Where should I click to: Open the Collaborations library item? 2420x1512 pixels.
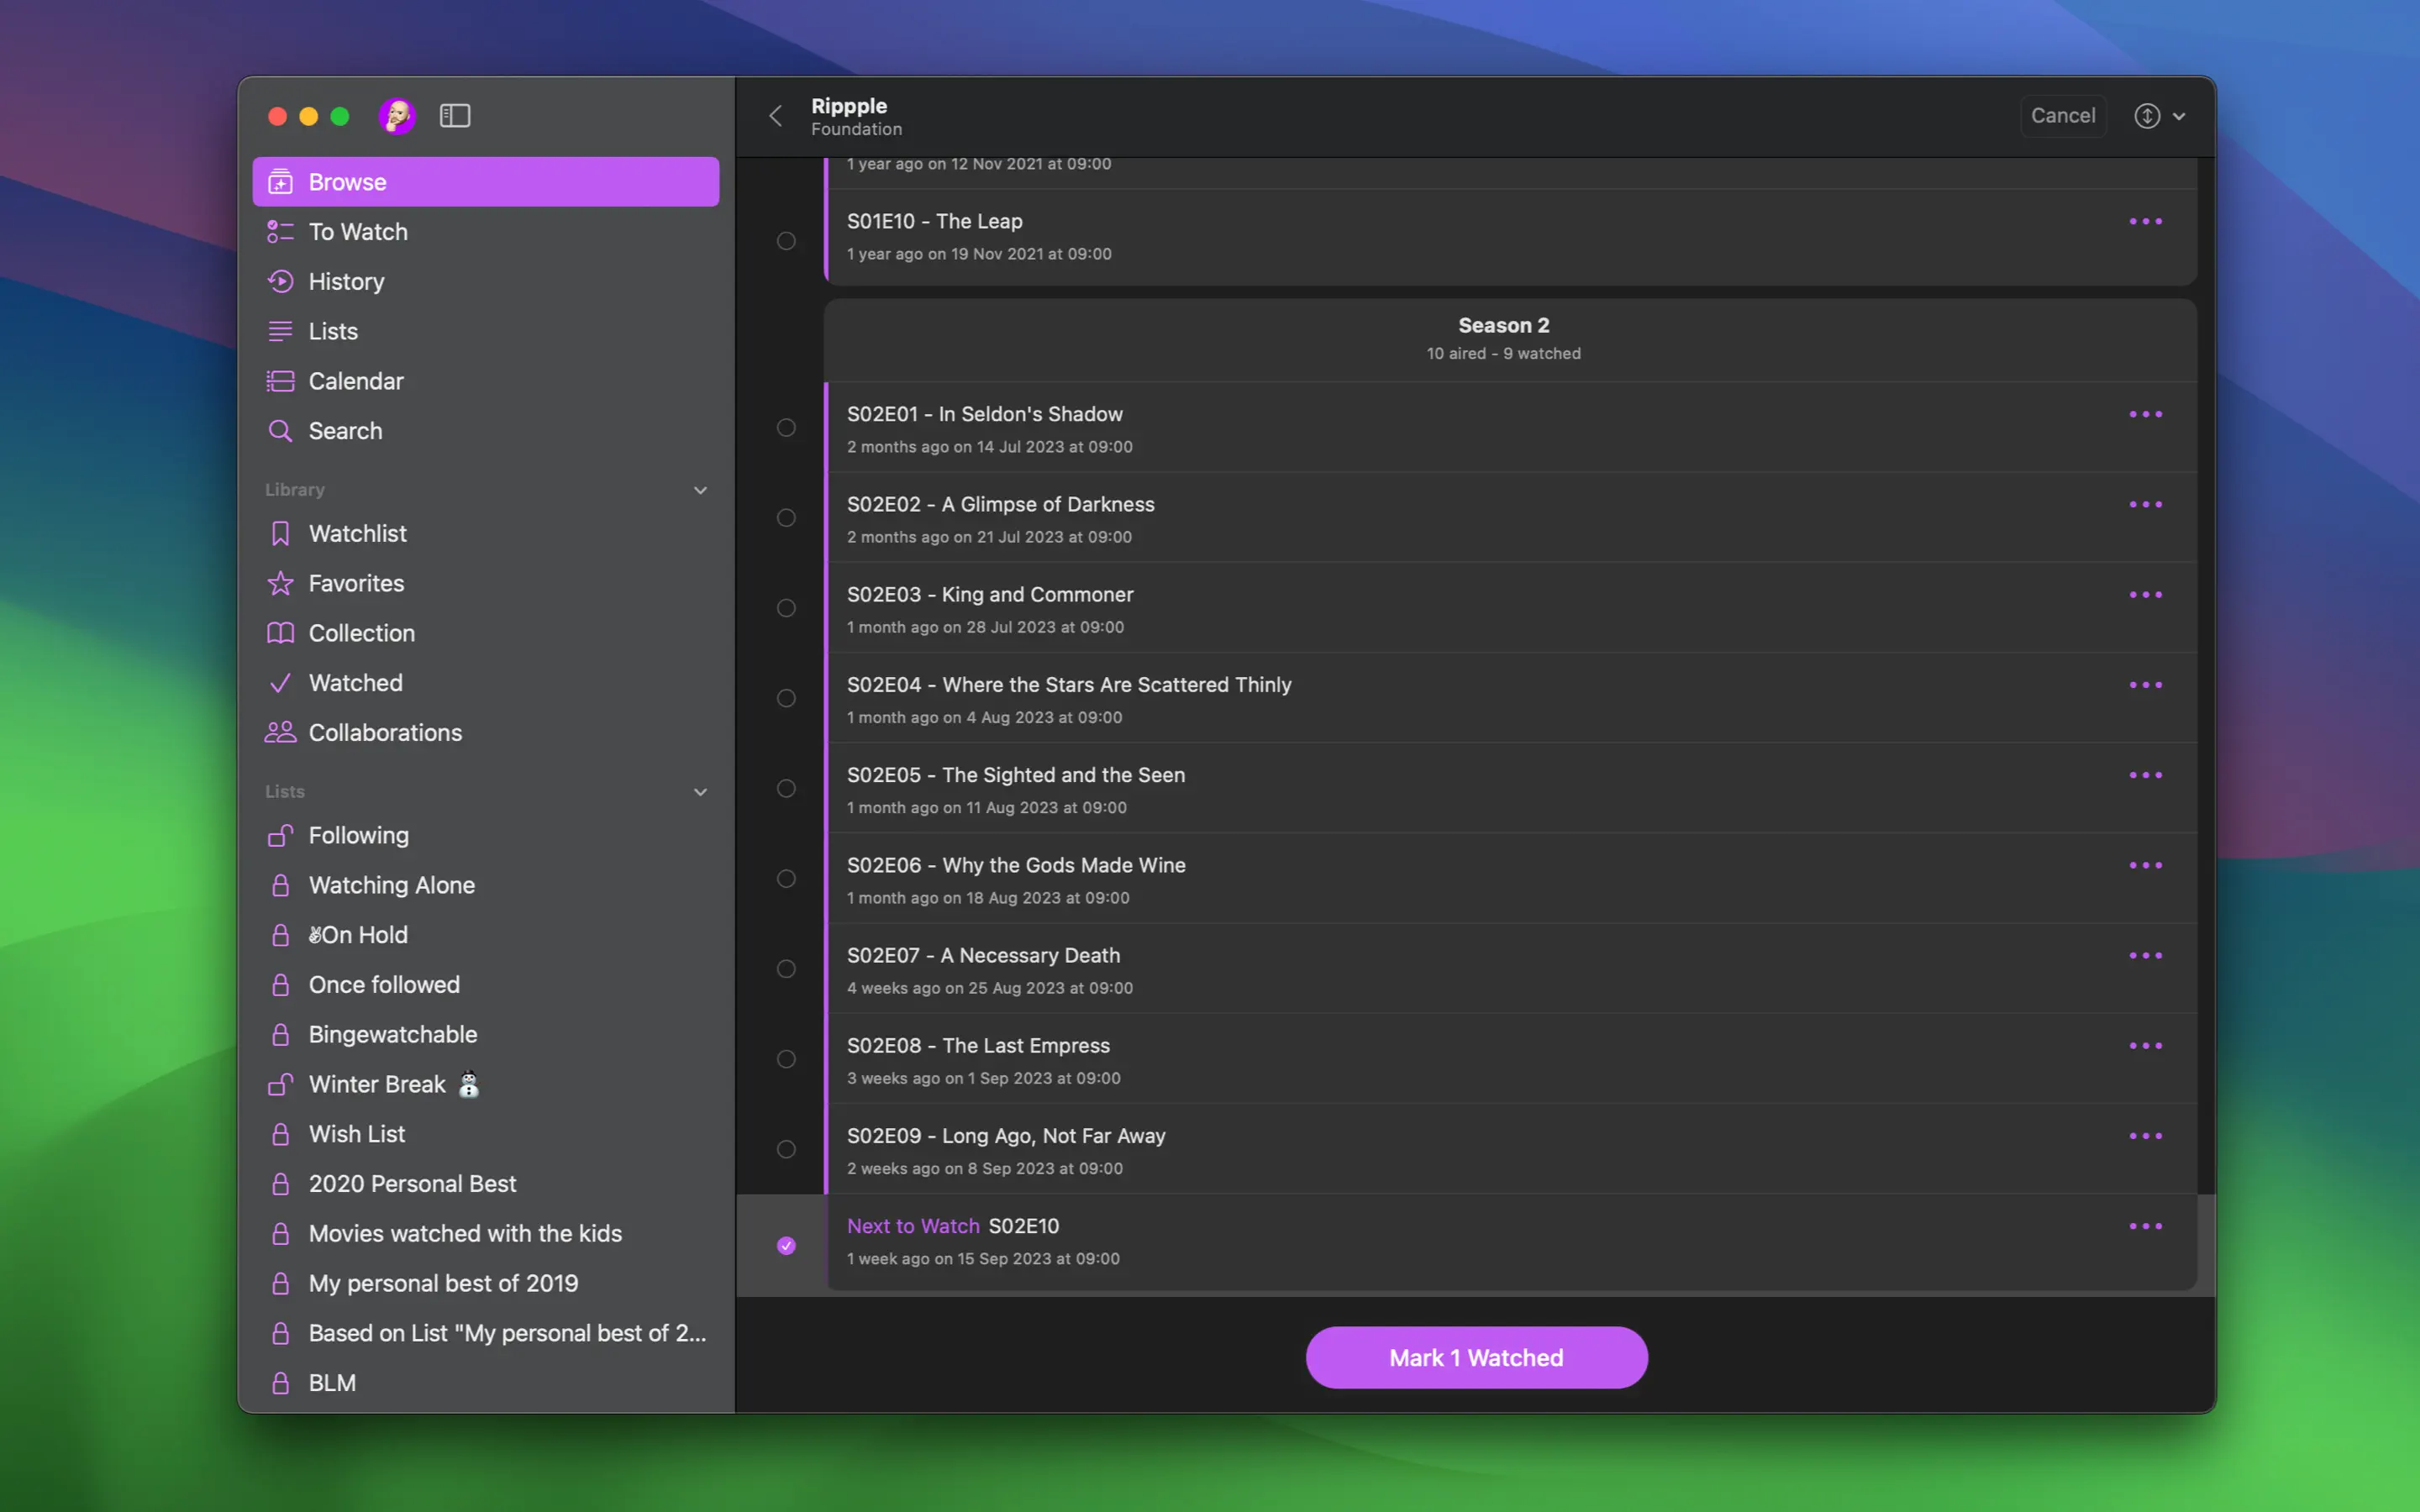coord(385,733)
